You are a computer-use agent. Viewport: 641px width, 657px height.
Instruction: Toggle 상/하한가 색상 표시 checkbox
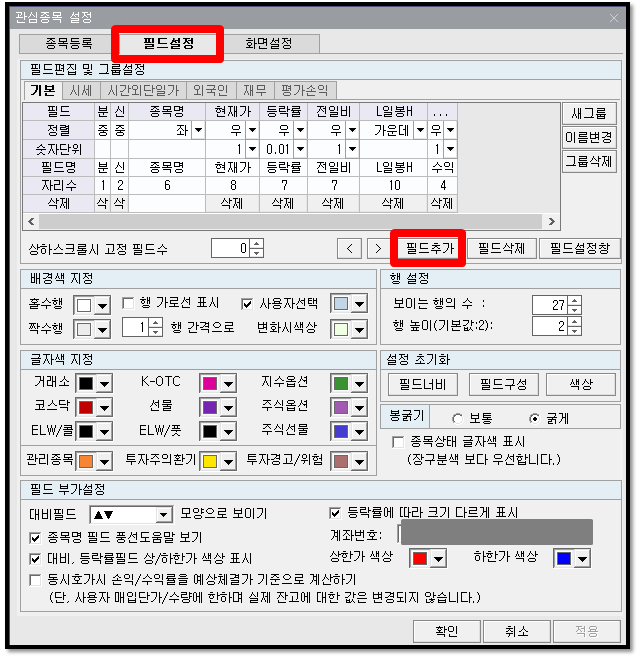point(35,559)
